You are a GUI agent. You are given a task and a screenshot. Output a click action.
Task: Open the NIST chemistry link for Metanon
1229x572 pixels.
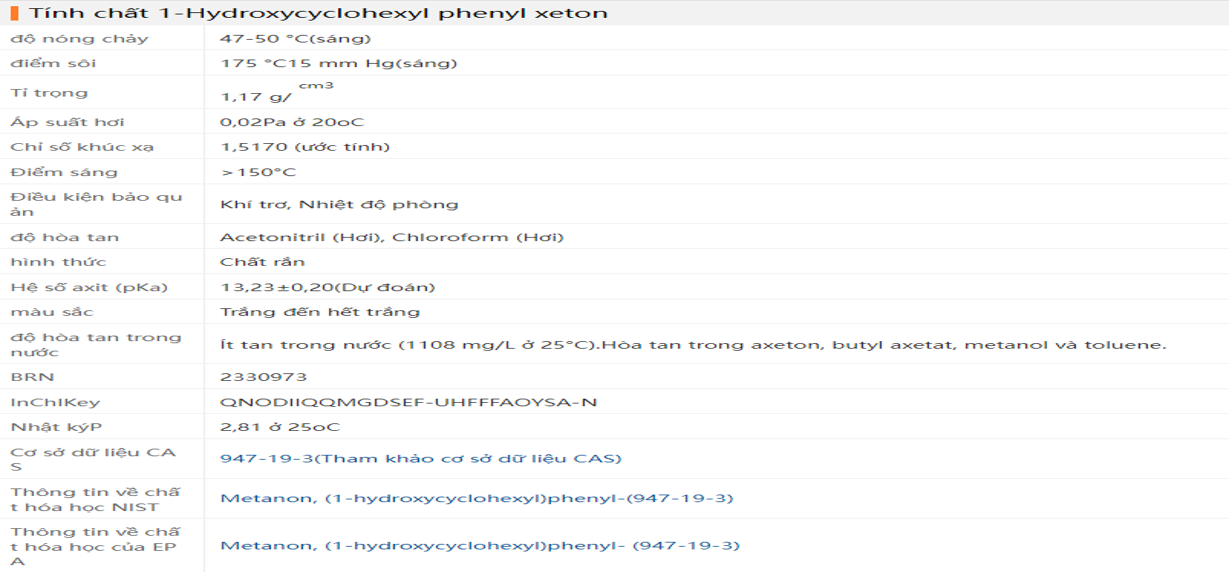pyautogui.click(x=477, y=498)
